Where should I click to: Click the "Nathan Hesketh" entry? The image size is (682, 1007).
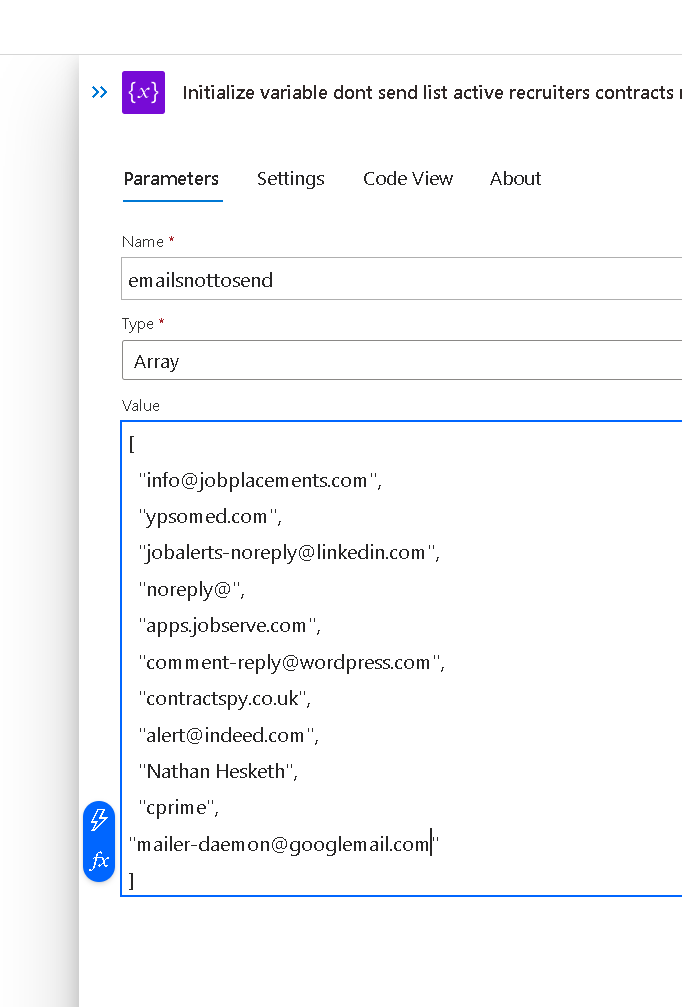point(218,771)
